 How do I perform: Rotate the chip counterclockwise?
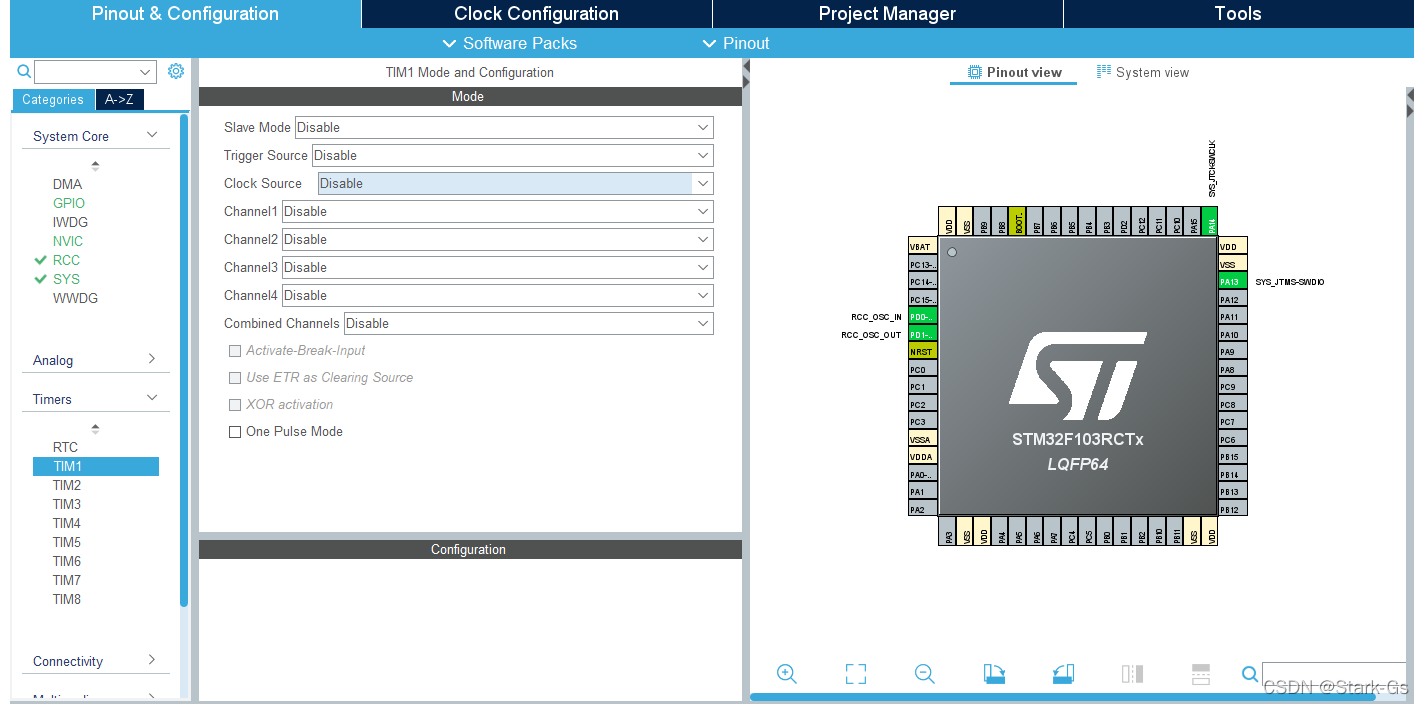pos(1064,674)
